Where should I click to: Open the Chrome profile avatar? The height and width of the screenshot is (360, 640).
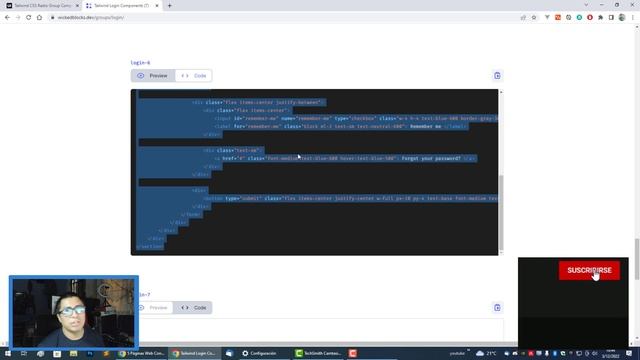(622, 18)
